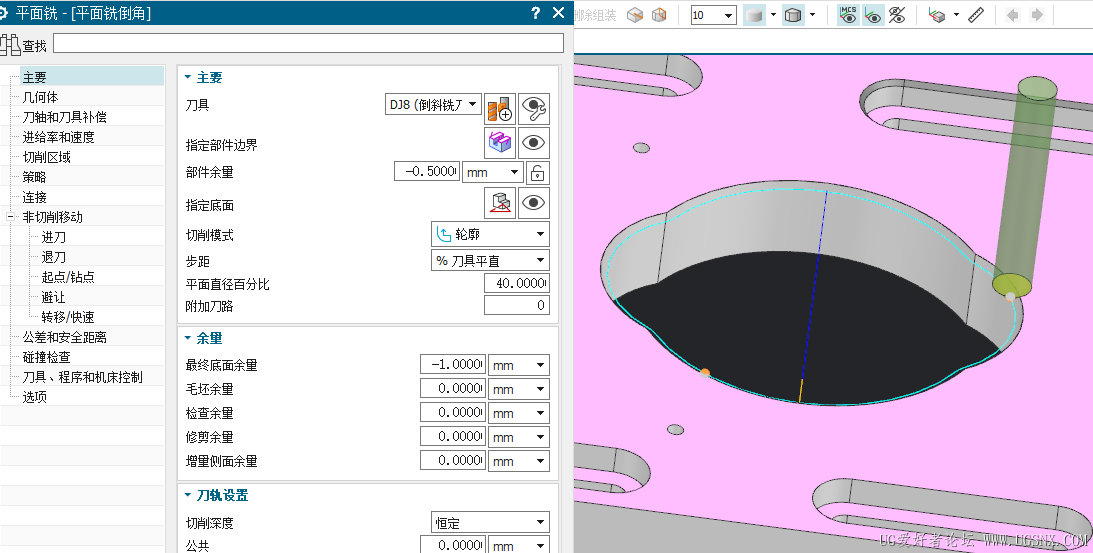Image resolution: width=1093 pixels, height=553 pixels.
Task: Click the help question mark icon
Action: [535, 13]
